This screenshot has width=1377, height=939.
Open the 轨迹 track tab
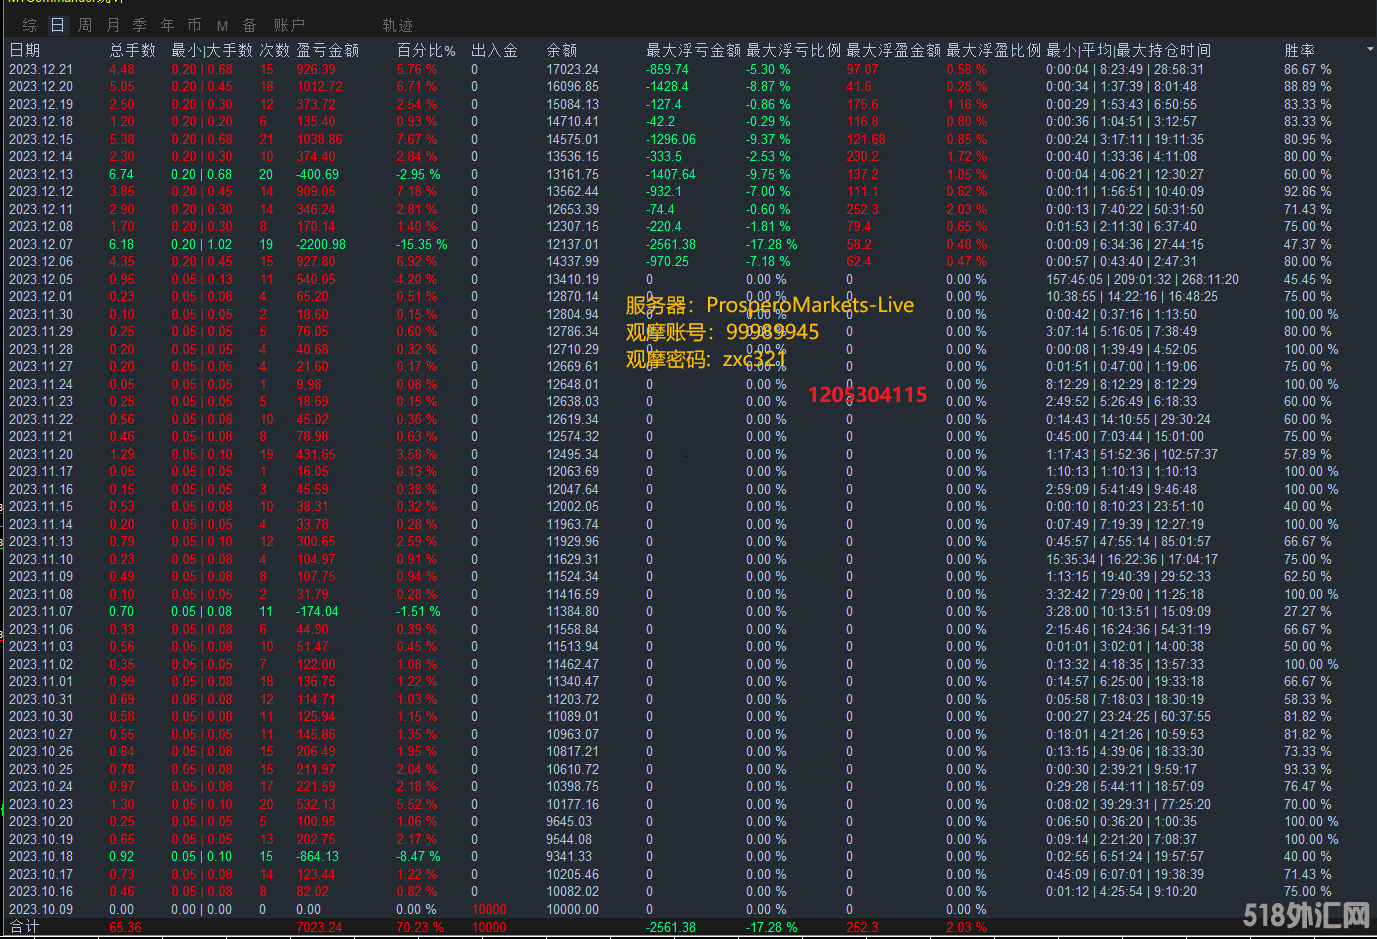pyautogui.click(x=397, y=25)
